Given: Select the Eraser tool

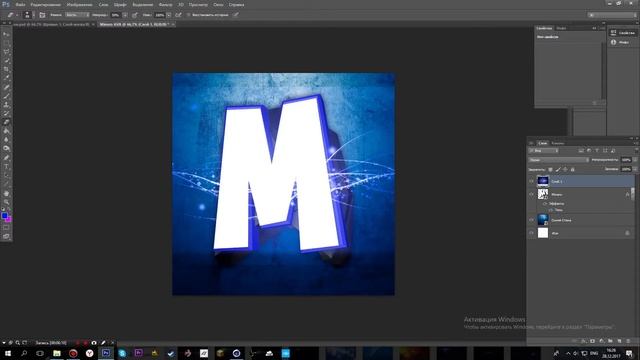Looking at the screenshot, I should point(6,122).
